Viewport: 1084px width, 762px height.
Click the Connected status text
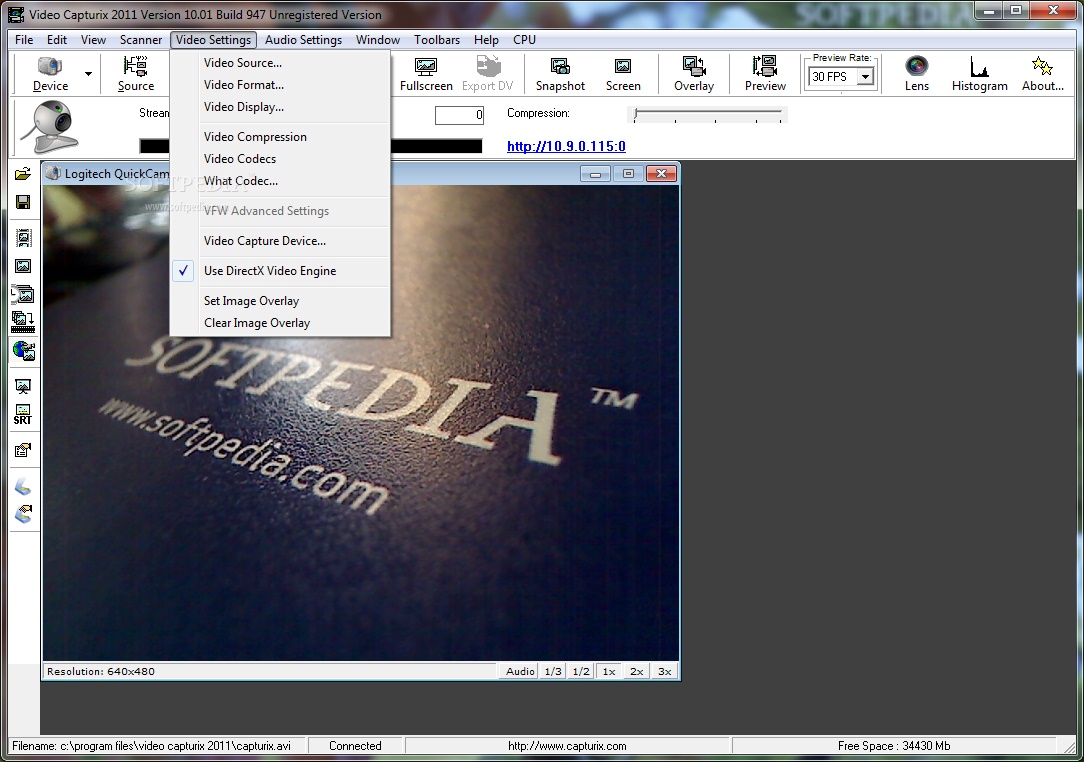(x=355, y=746)
